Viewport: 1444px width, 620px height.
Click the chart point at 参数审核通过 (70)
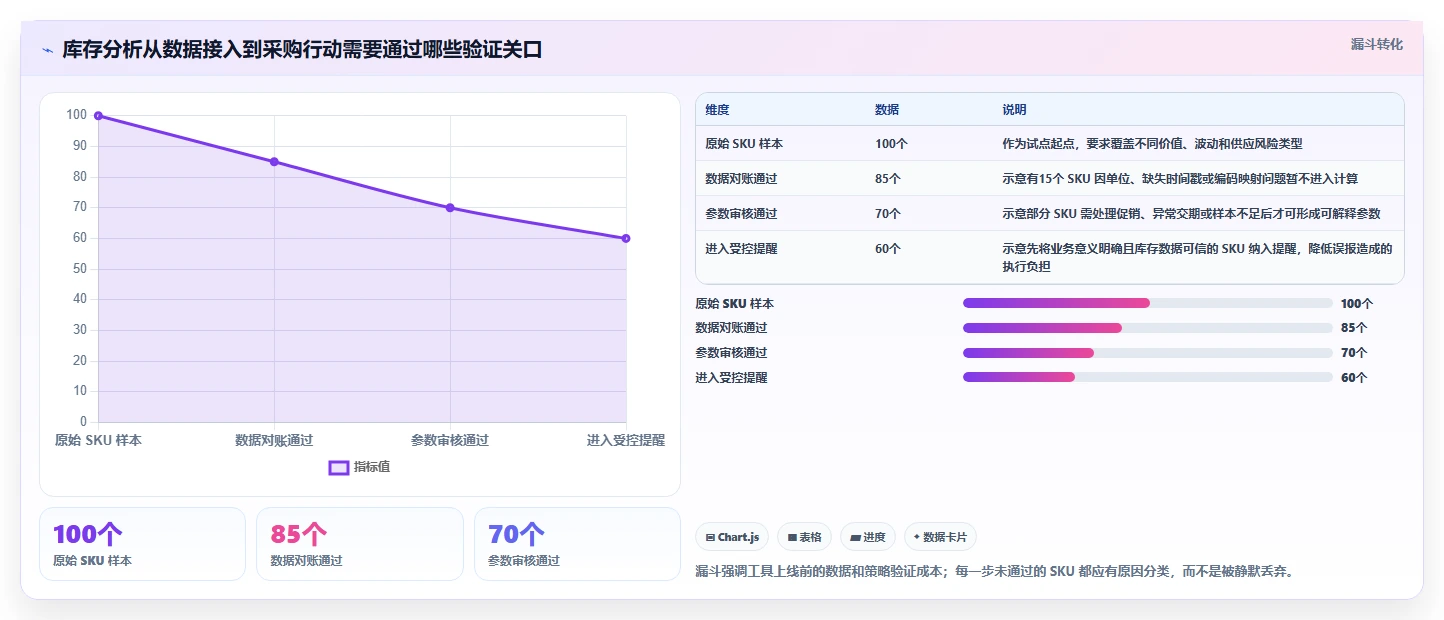click(450, 208)
